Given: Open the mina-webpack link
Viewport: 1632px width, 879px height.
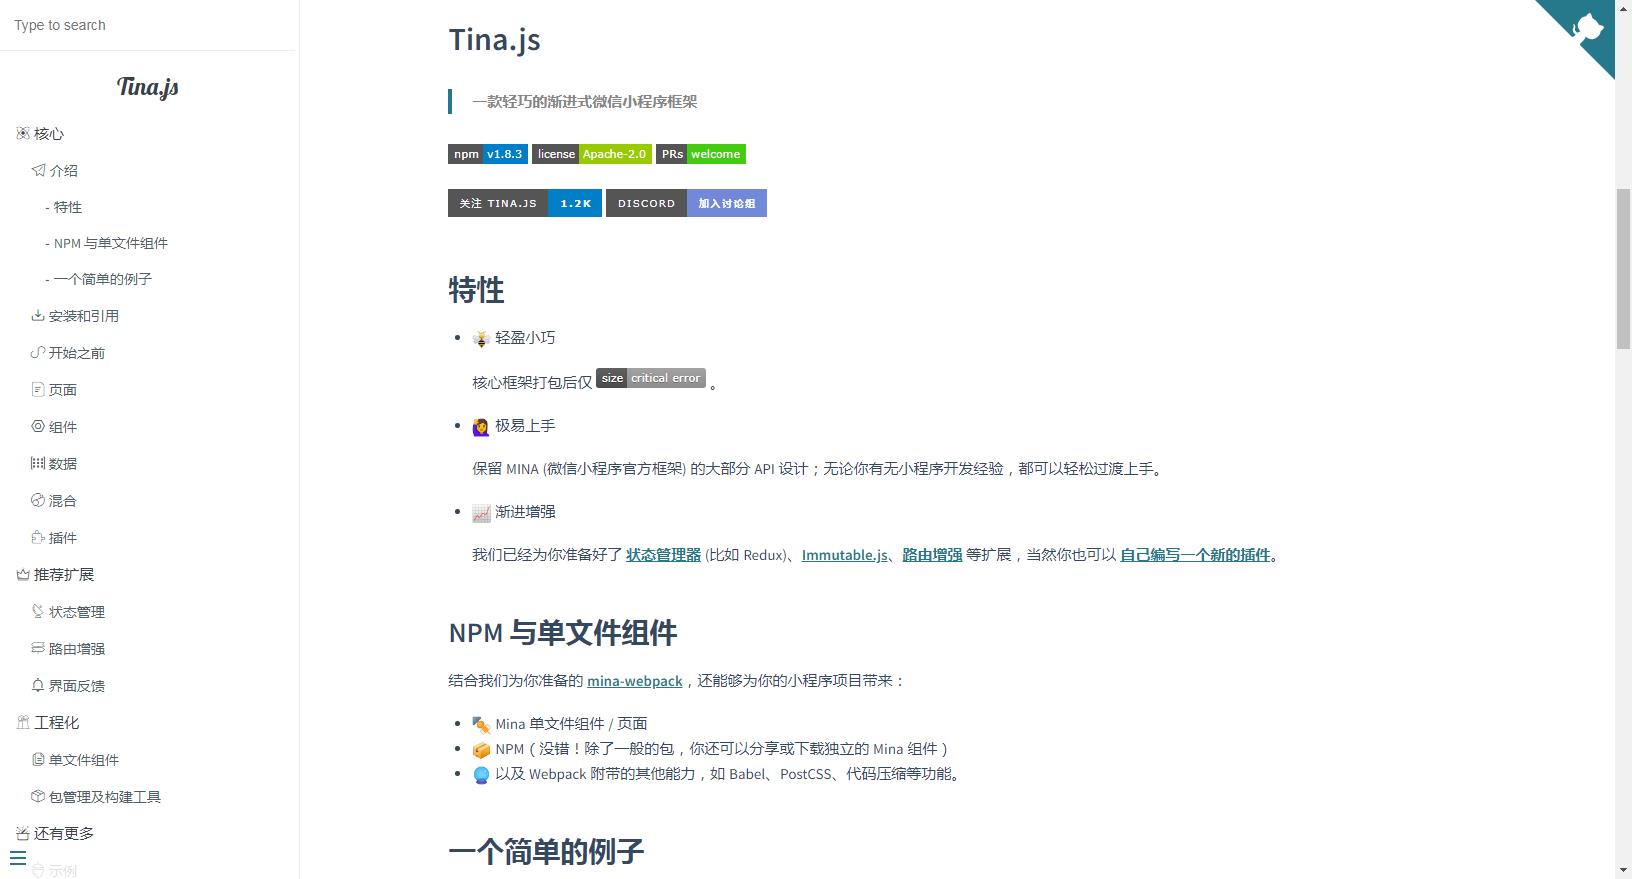Looking at the screenshot, I should (635, 681).
